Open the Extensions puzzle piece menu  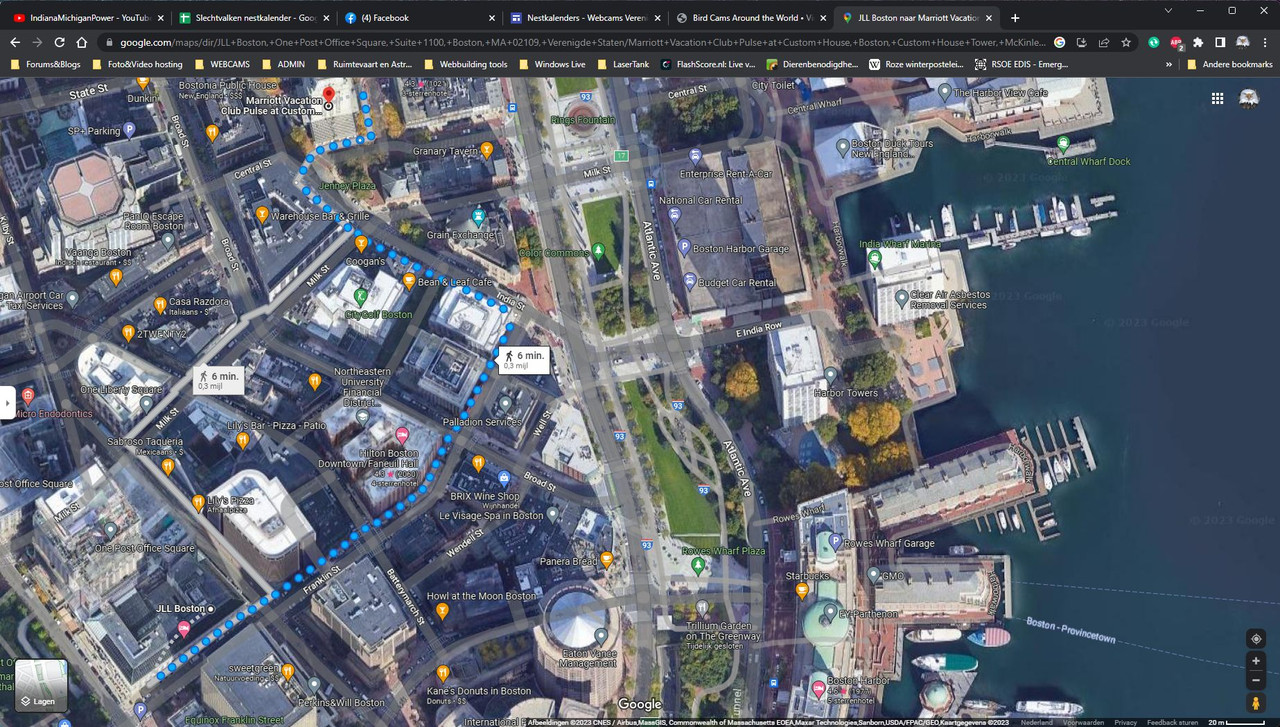pos(1198,42)
